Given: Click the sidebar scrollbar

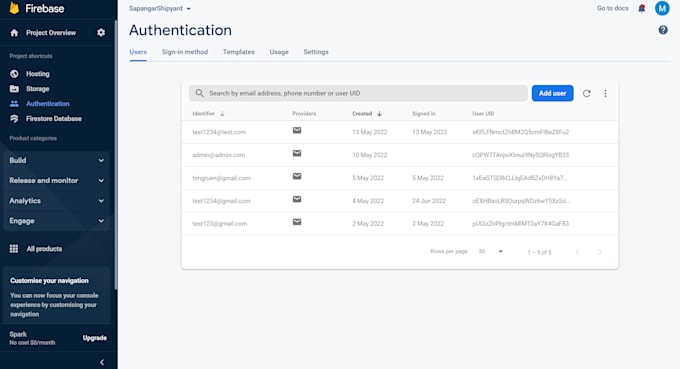Looking at the screenshot, I should [x=116, y=155].
